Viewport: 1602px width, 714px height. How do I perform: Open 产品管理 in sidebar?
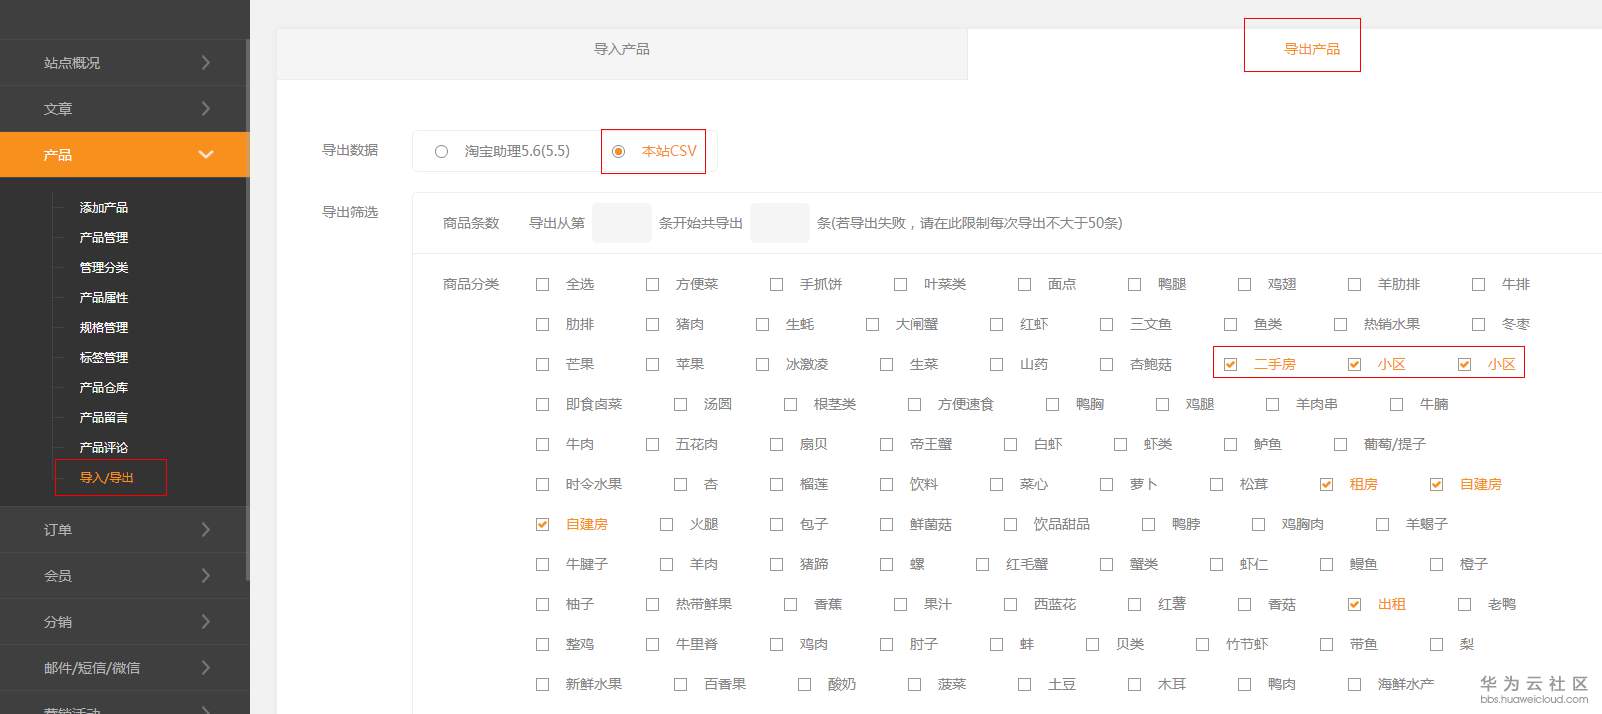tap(104, 237)
